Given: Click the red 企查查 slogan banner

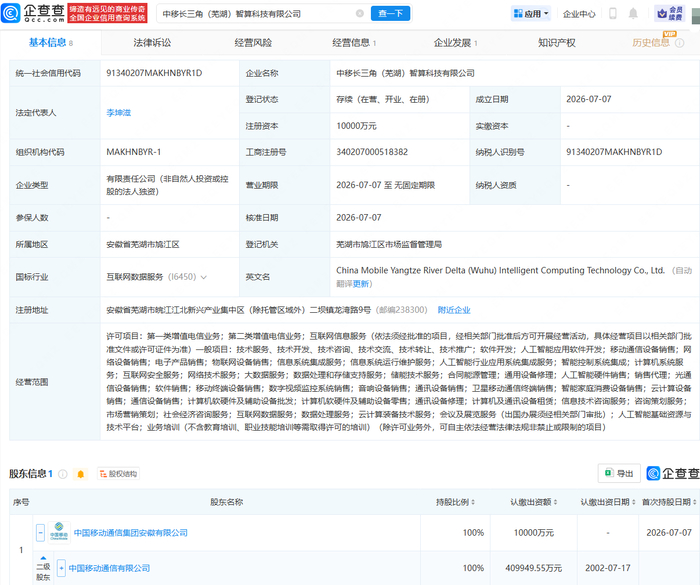Looking at the screenshot, I should (x=107, y=13).
